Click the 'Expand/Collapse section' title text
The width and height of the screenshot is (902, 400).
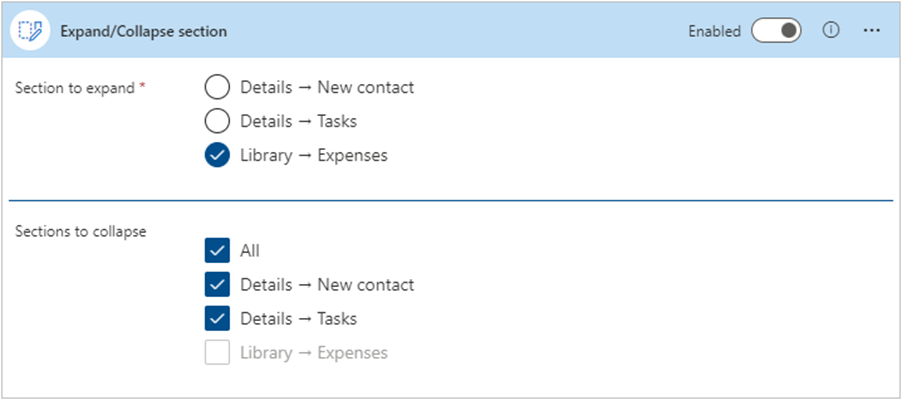(144, 32)
